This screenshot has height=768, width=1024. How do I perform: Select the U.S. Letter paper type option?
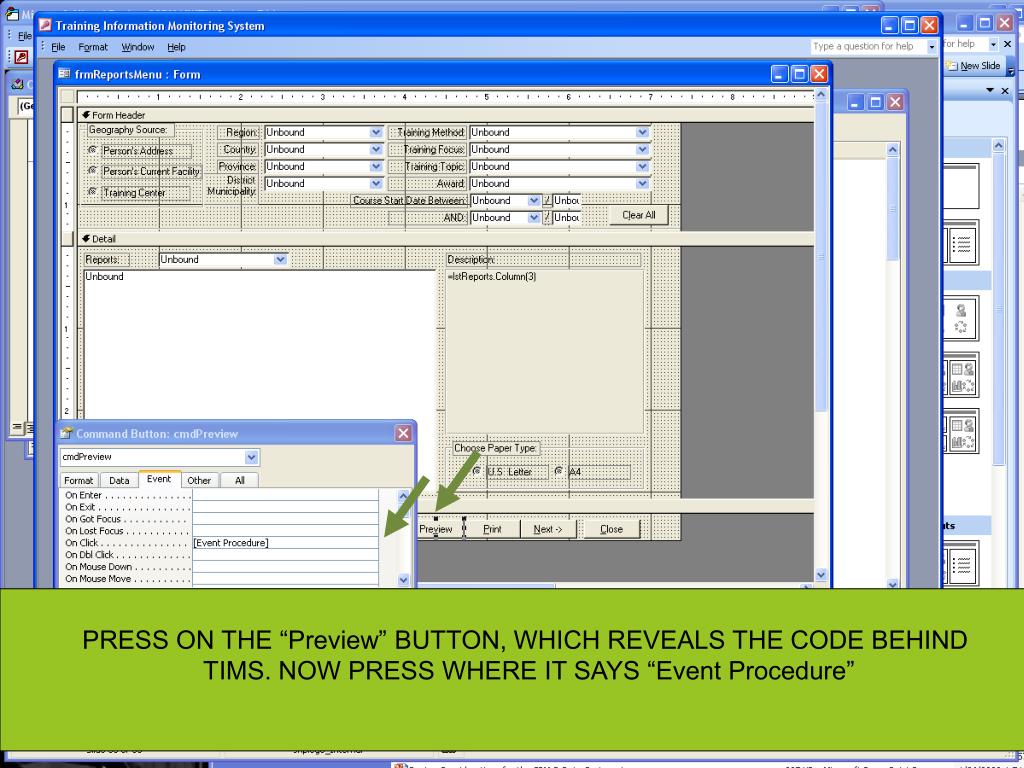[x=477, y=471]
